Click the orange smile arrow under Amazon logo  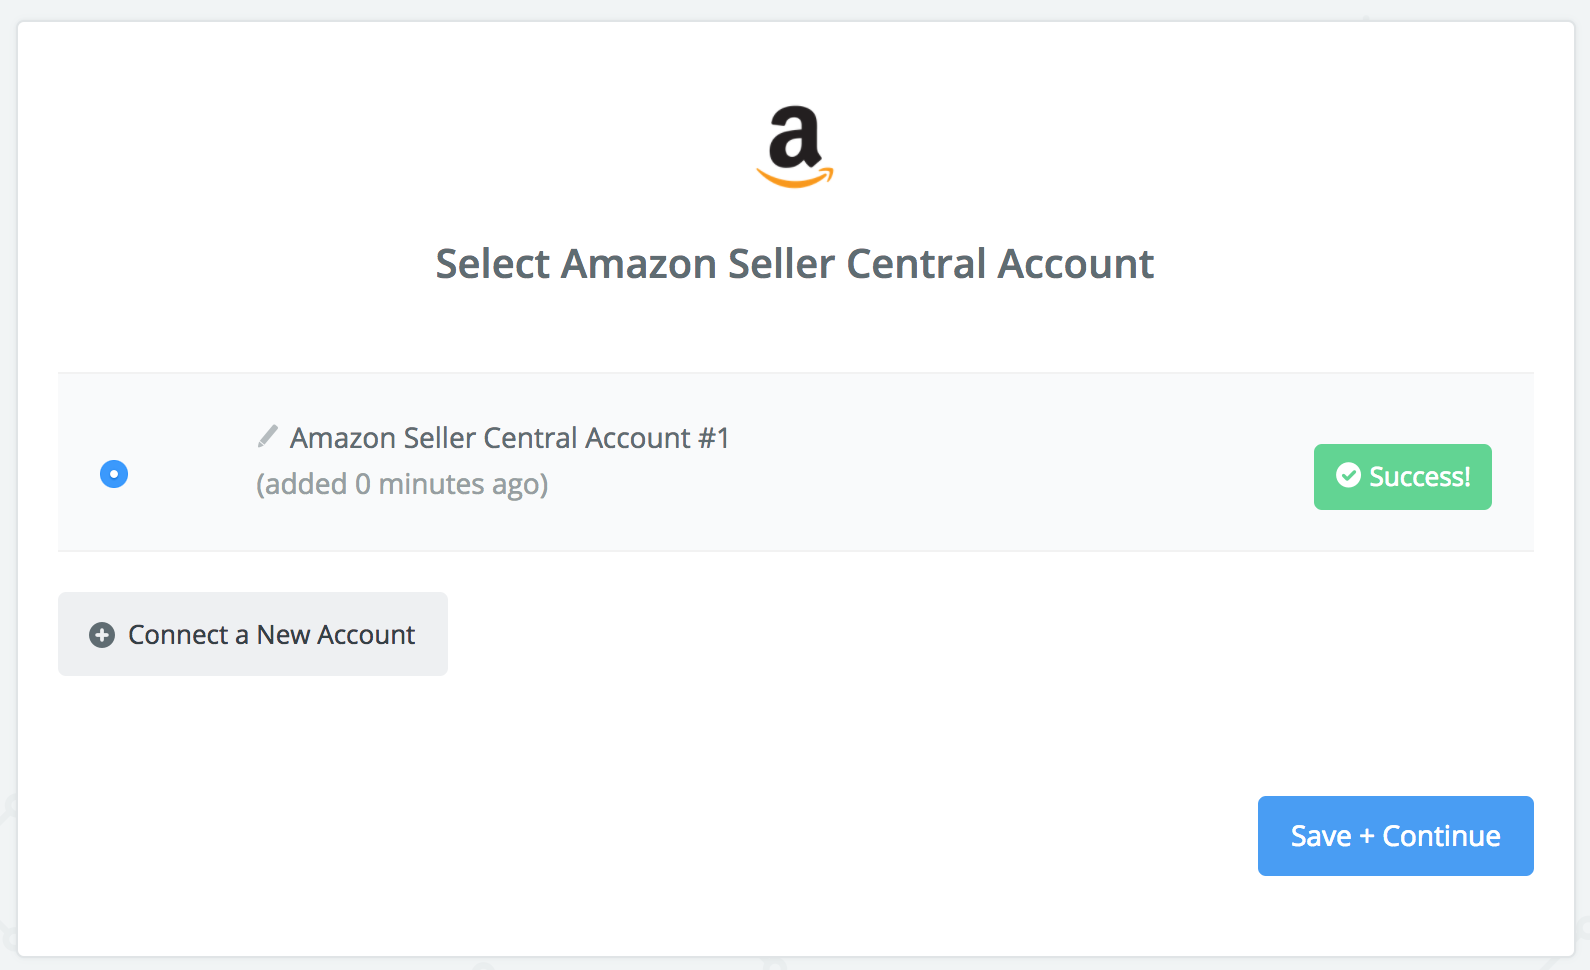(x=795, y=178)
